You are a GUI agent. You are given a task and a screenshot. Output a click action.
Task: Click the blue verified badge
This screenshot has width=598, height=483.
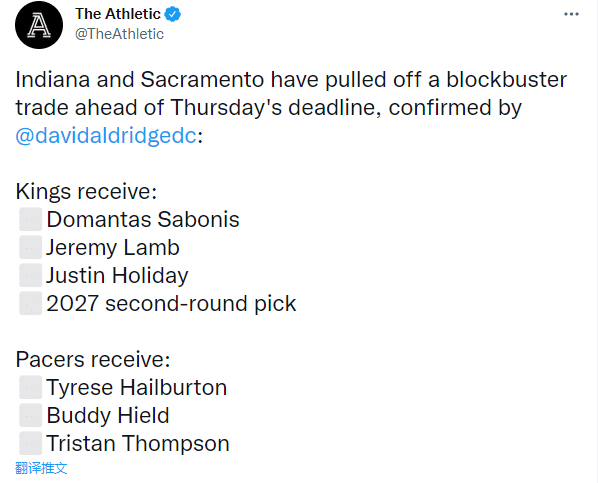click(x=172, y=14)
